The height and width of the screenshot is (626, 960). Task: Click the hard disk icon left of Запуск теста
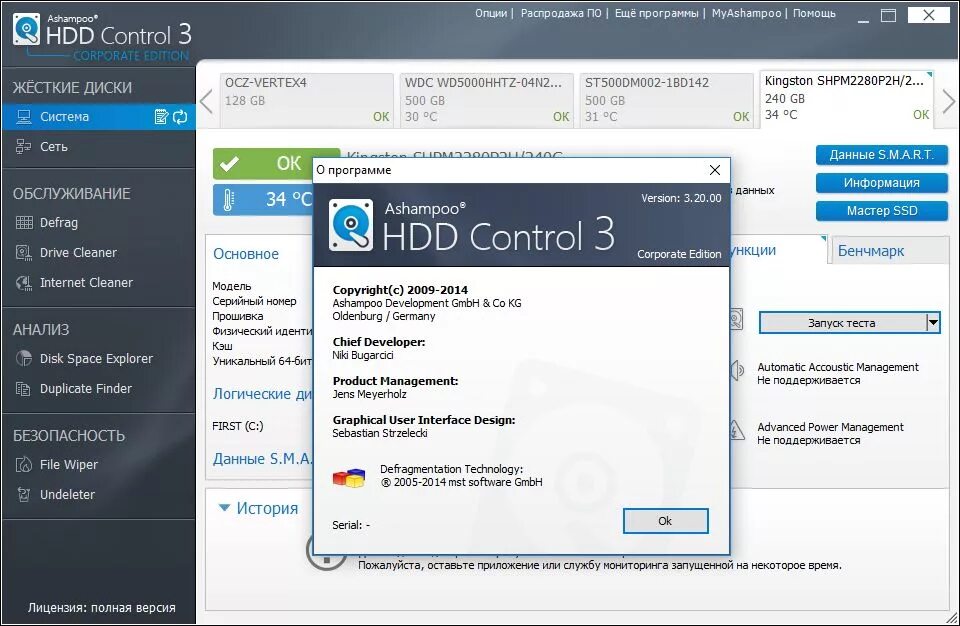[737, 320]
